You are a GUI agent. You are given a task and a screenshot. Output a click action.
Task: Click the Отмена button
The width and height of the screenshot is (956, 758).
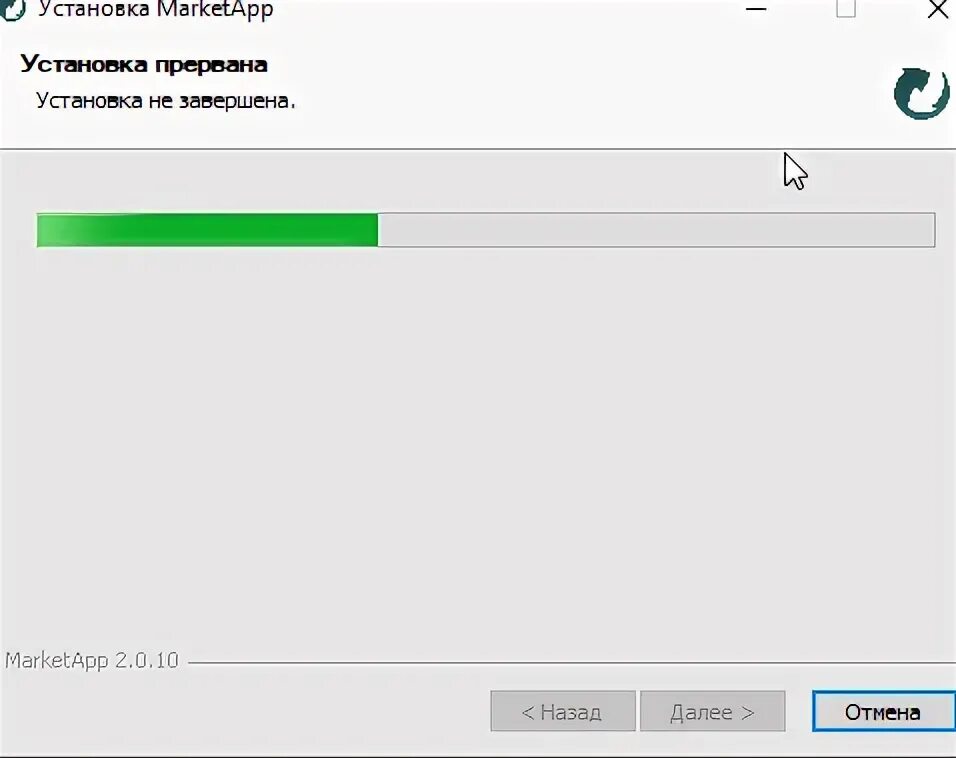pos(883,711)
